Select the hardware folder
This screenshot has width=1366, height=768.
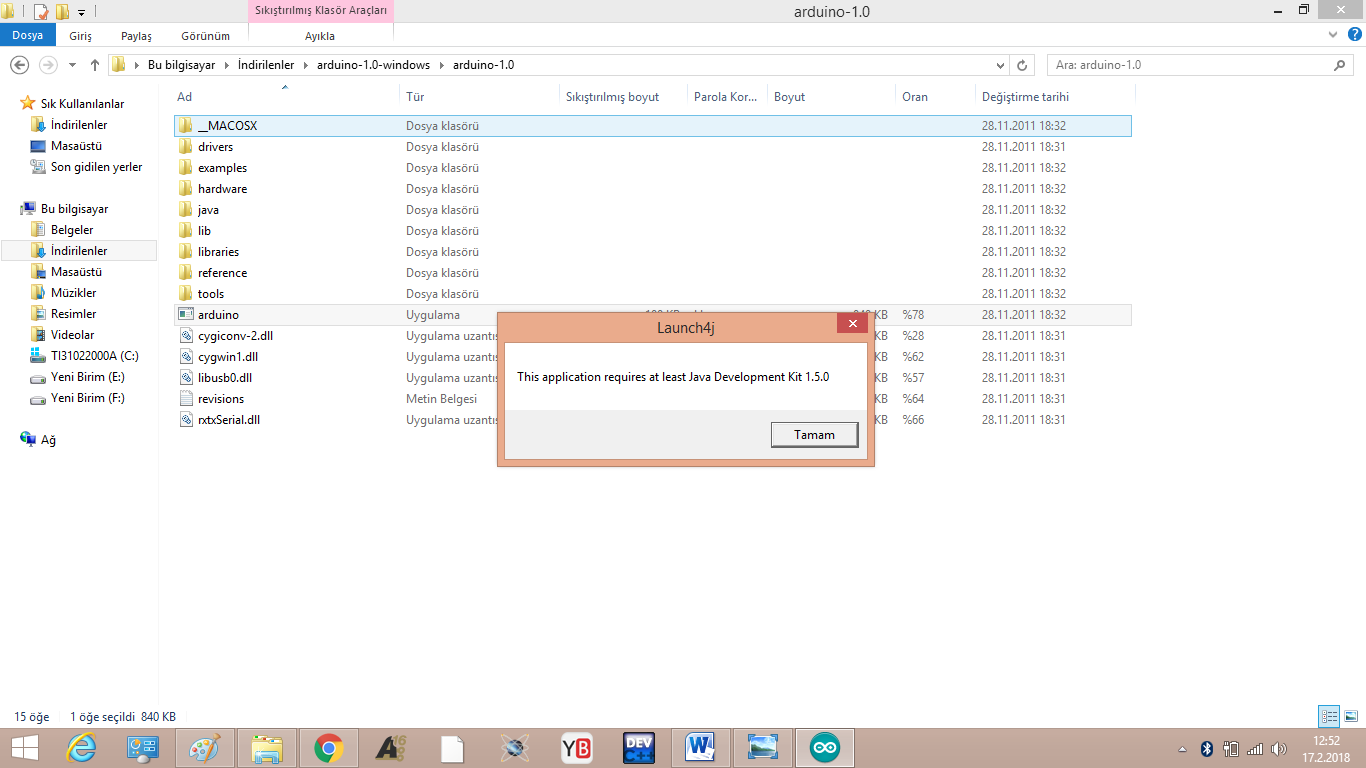tap(222, 189)
